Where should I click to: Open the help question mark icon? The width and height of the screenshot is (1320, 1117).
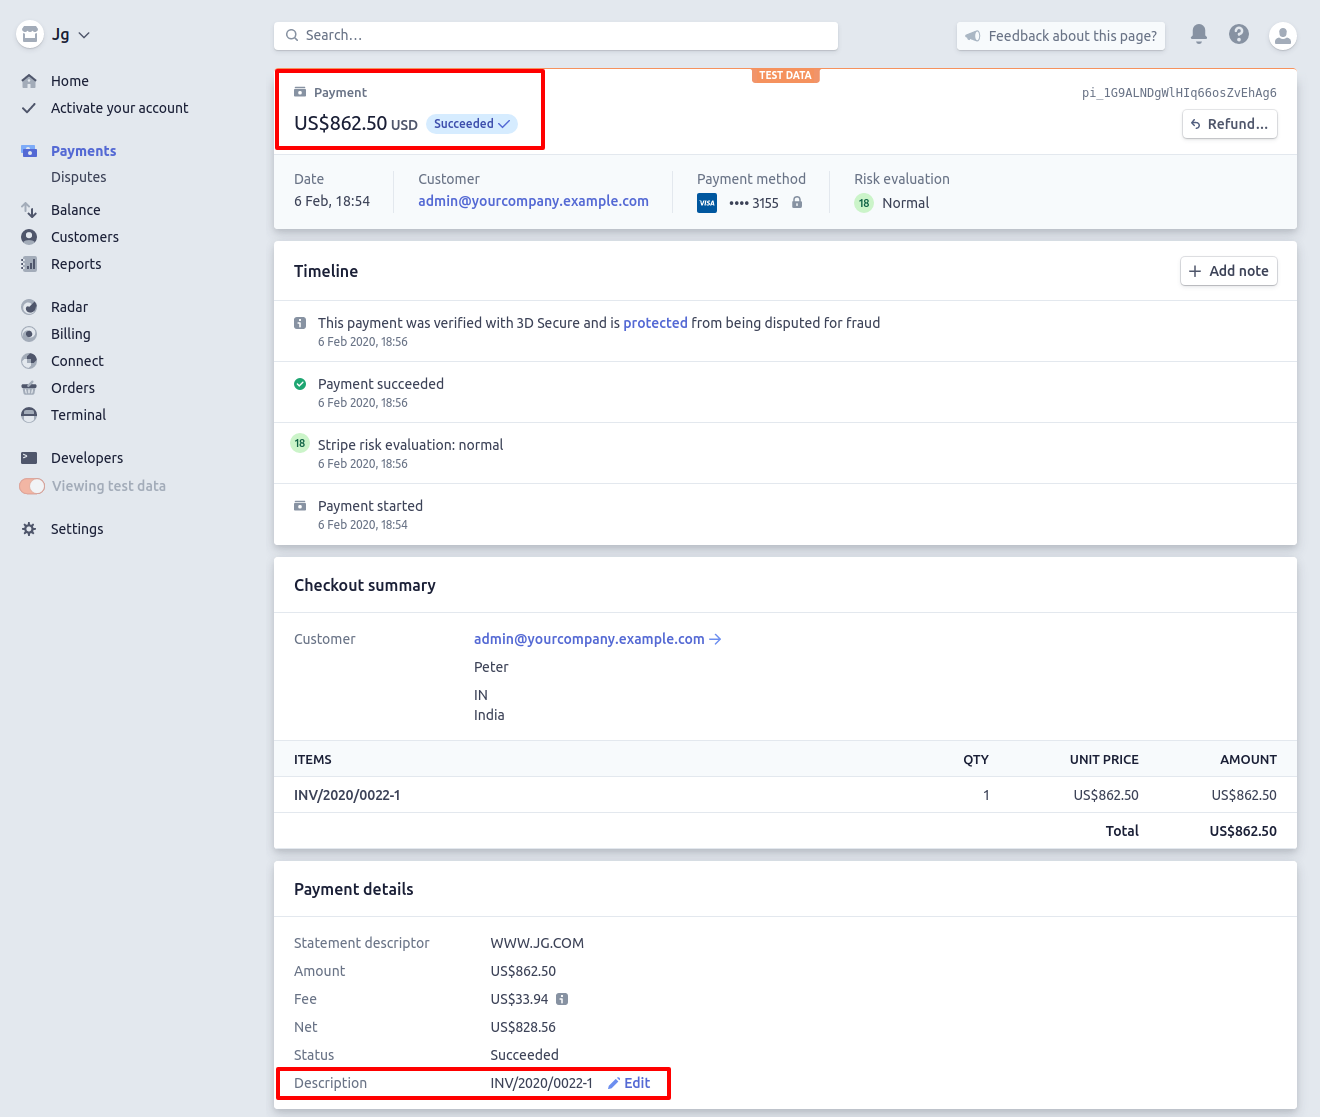tap(1239, 34)
